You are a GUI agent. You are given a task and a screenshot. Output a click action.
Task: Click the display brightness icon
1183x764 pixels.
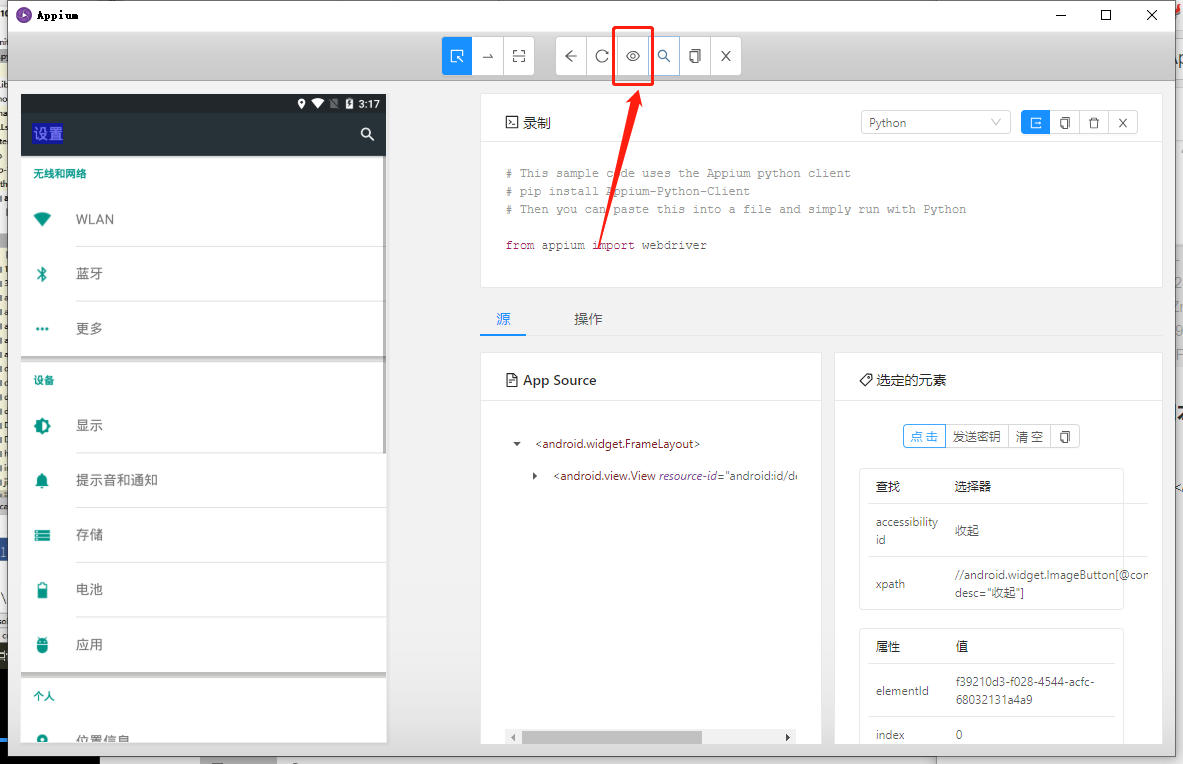point(42,425)
